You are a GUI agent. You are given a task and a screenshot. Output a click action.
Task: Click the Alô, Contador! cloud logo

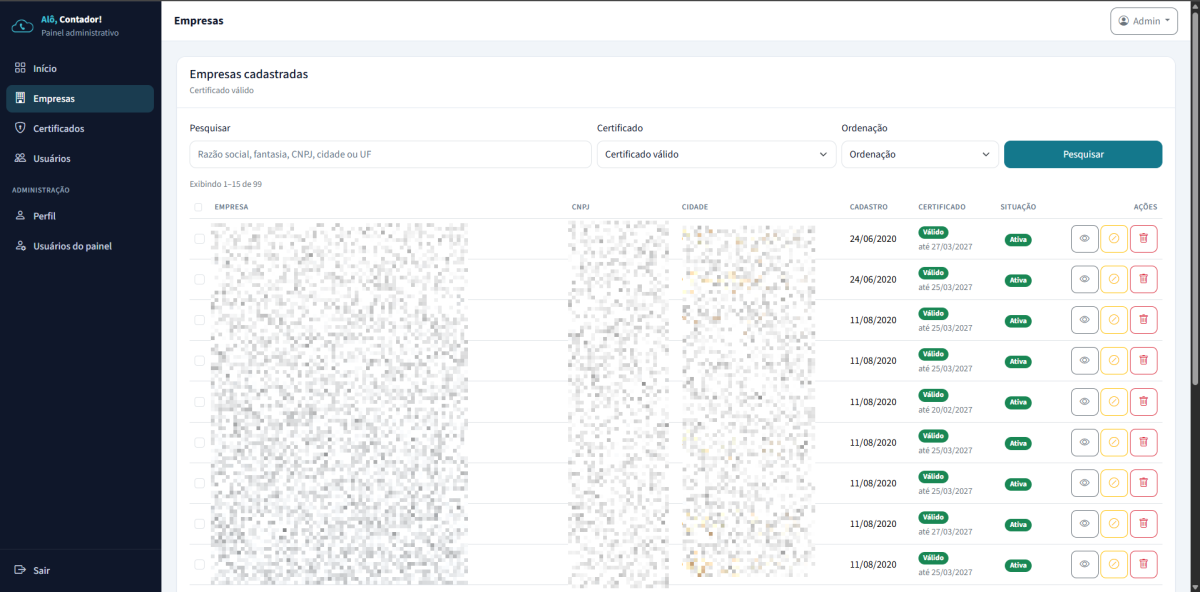pos(23,25)
